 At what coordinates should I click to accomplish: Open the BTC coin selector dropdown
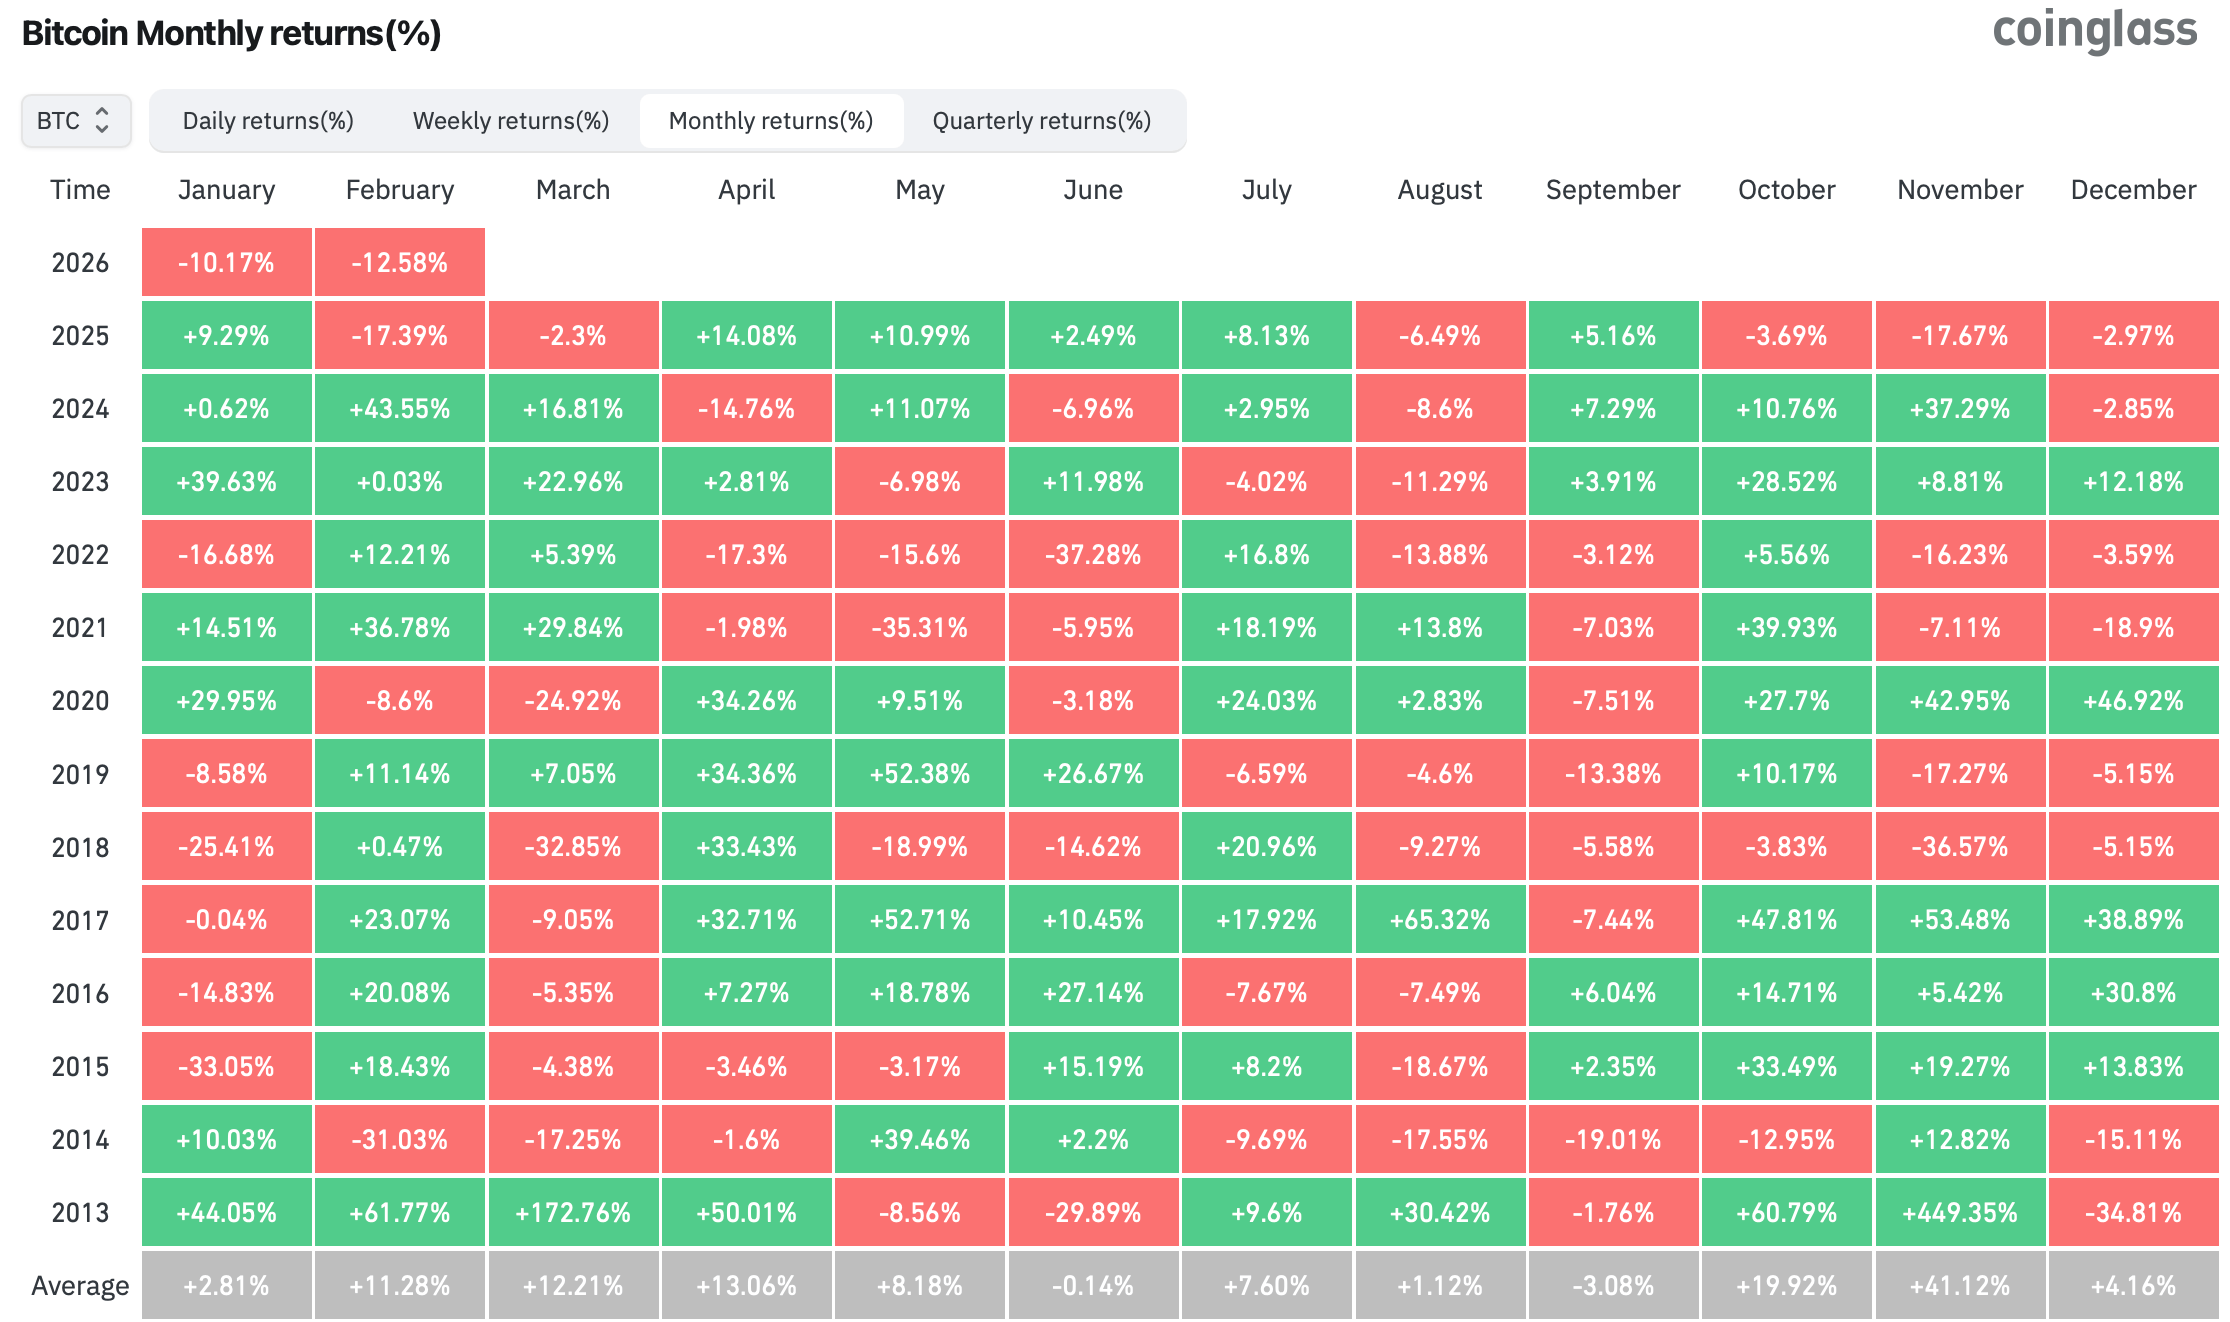(75, 121)
